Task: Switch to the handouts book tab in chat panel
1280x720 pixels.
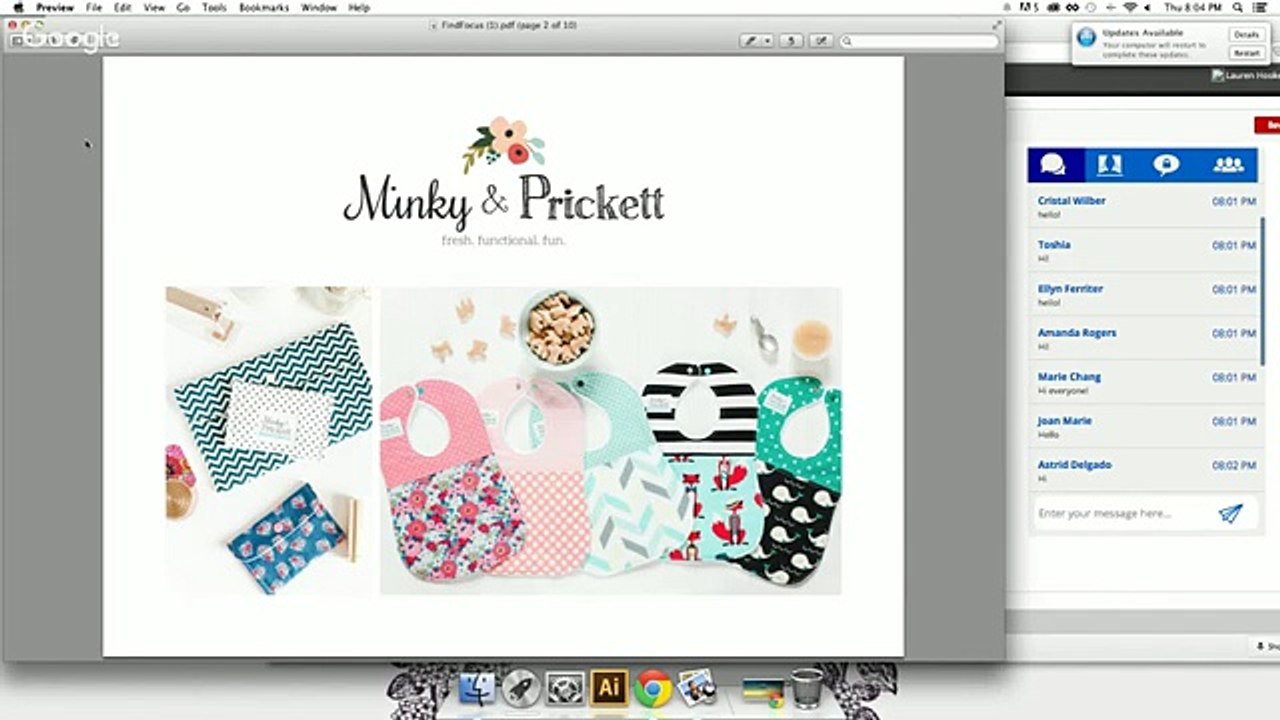Action: coord(1110,165)
